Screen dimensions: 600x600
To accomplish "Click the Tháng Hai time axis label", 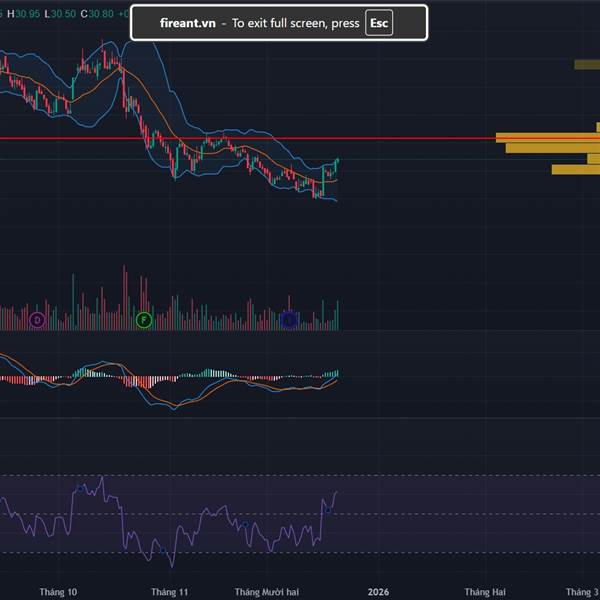I will pyautogui.click(x=485, y=592).
